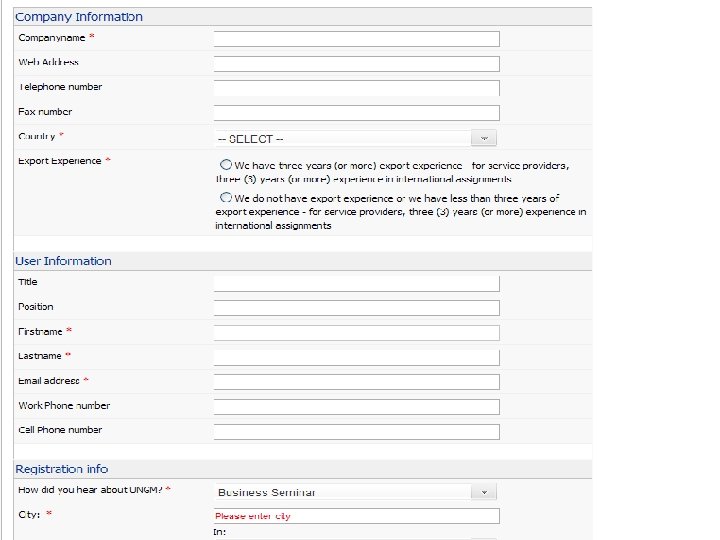This screenshot has height=540, width=720.
Task: Click the Firstname input field
Action: pos(356,333)
